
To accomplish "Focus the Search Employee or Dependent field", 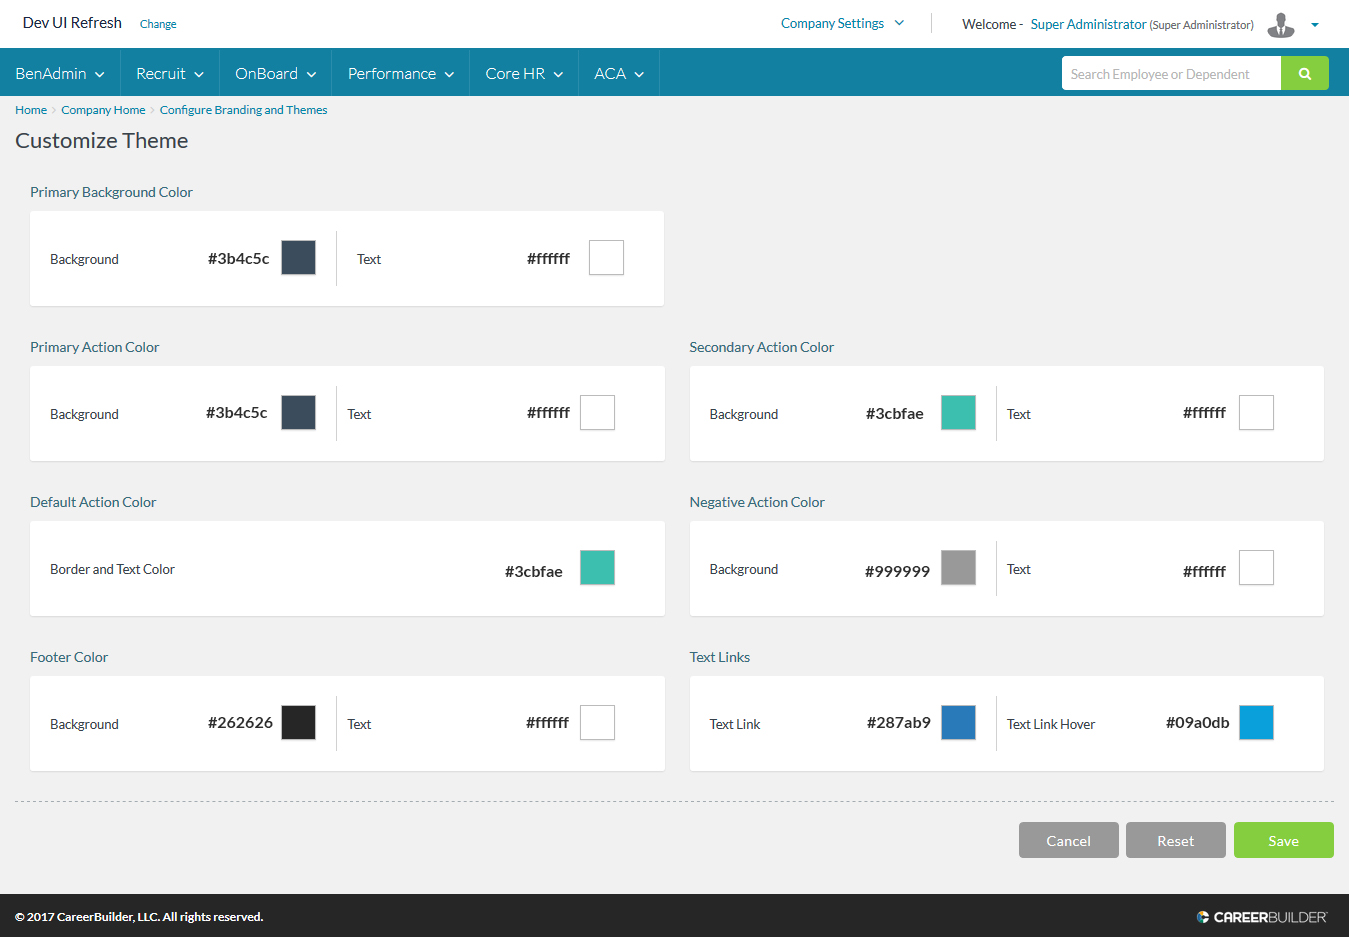I will [1170, 74].
